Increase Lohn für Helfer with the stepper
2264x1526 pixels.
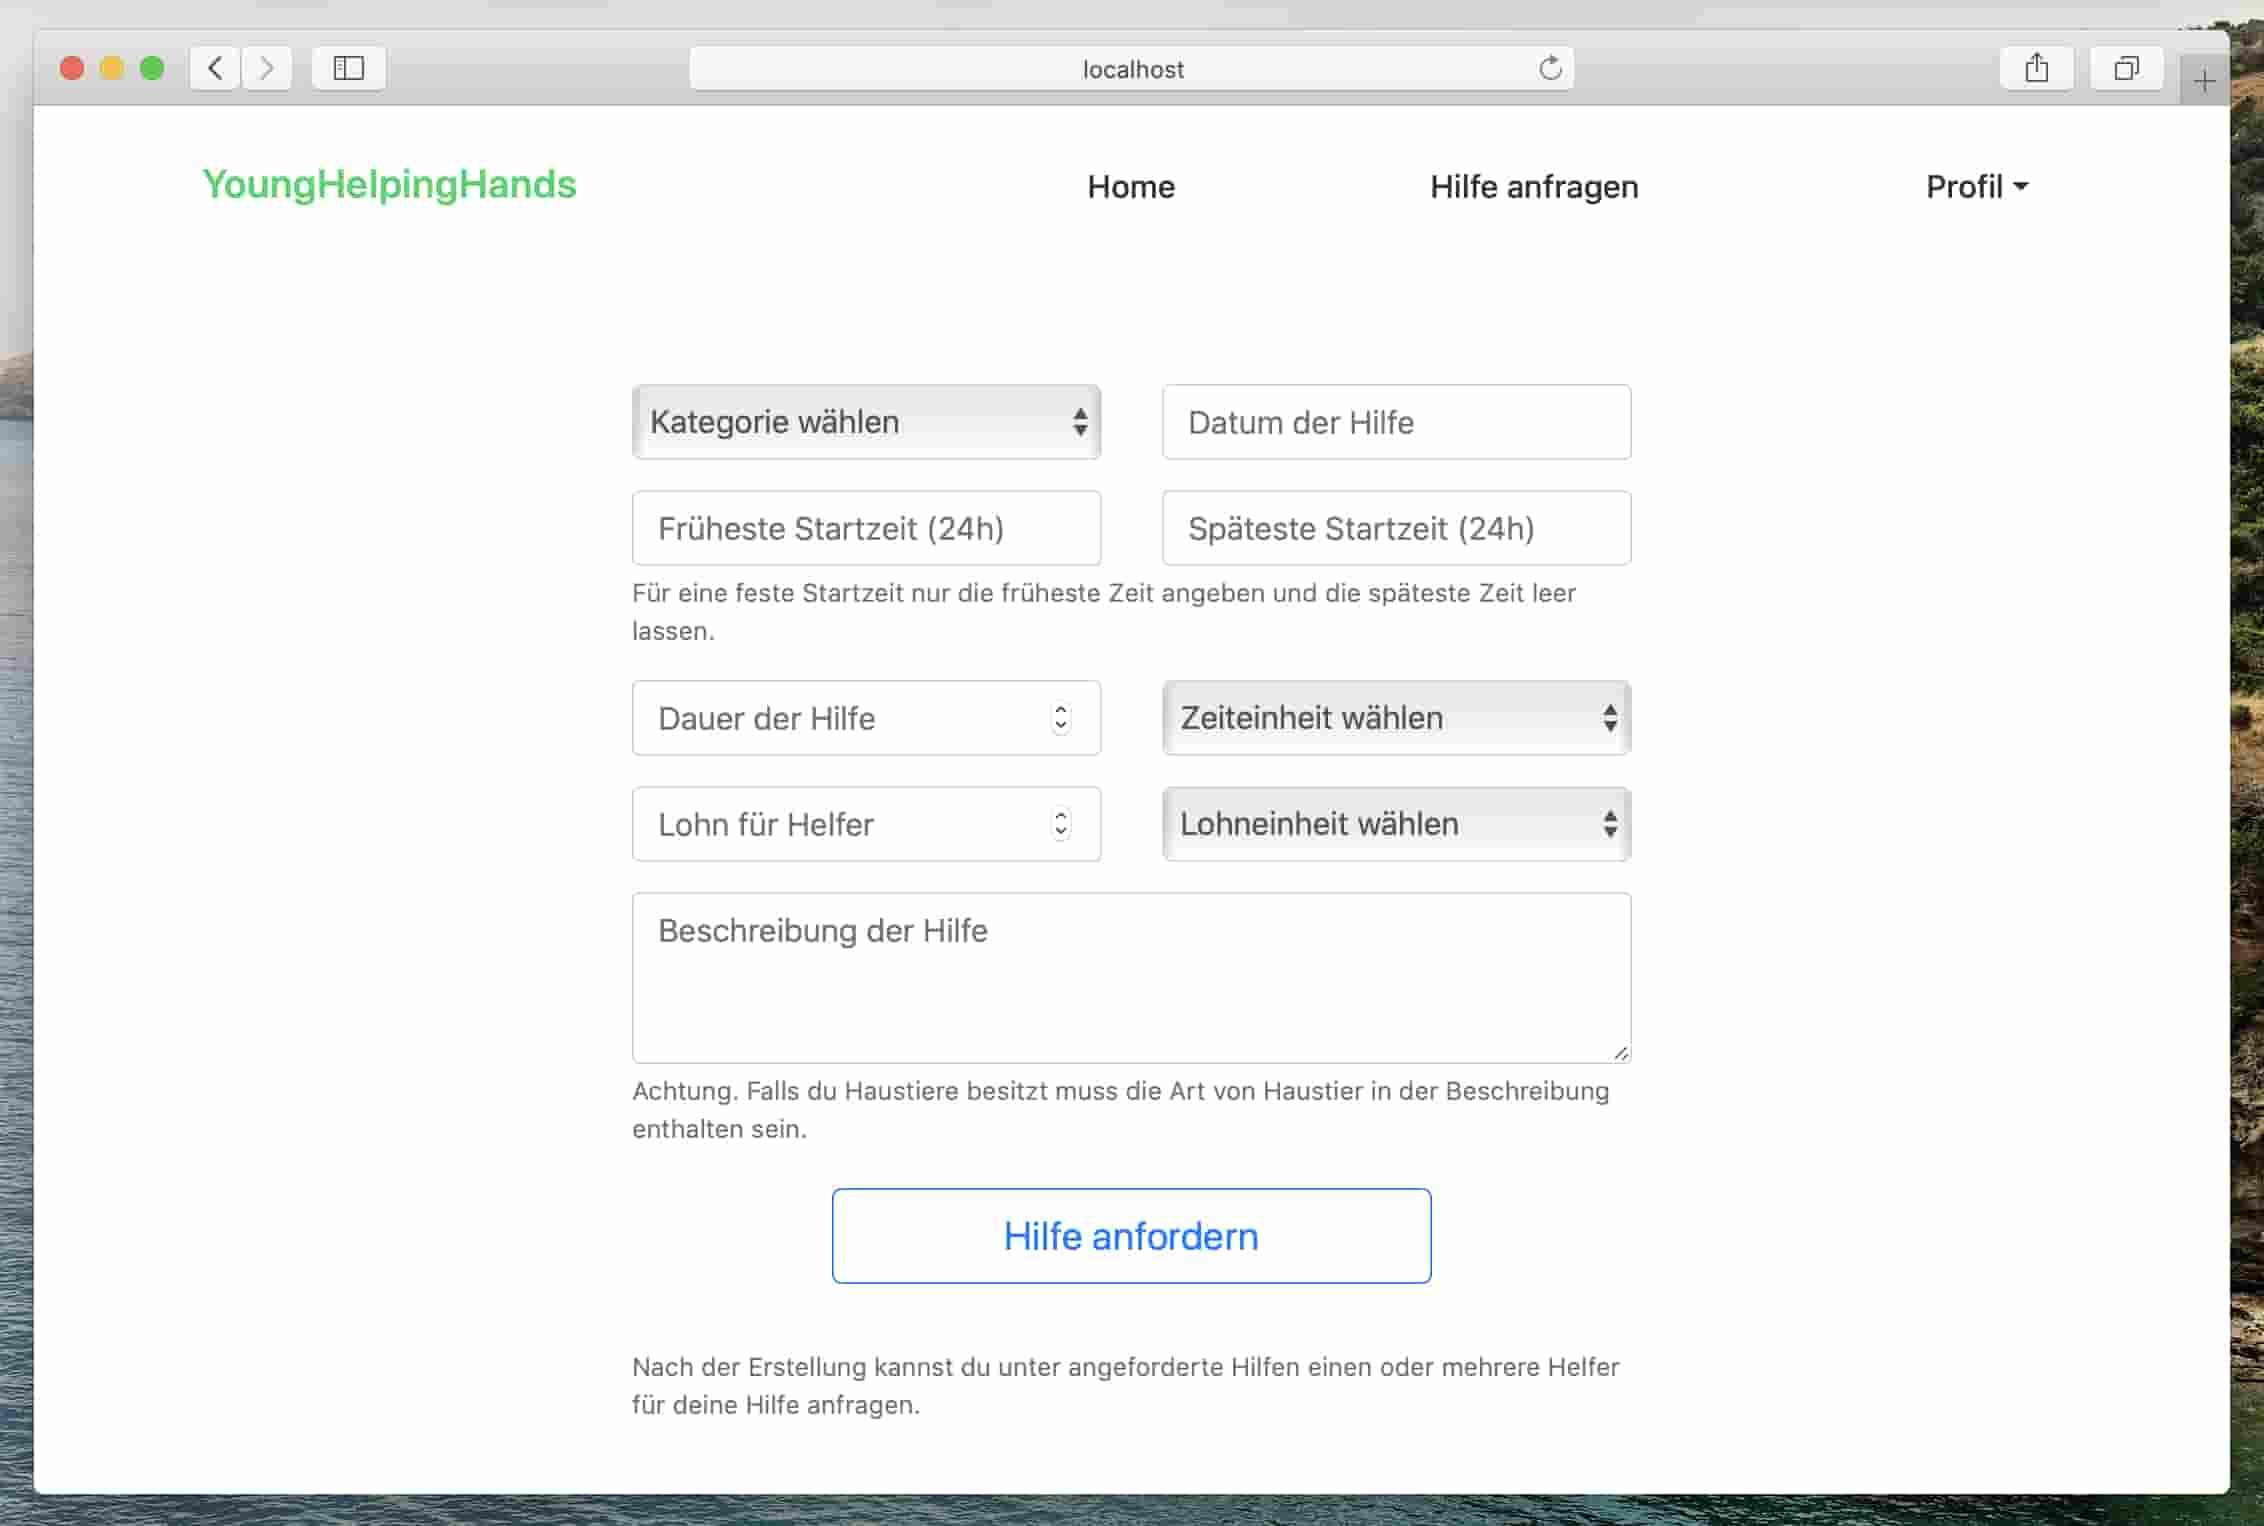tap(1060, 816)
